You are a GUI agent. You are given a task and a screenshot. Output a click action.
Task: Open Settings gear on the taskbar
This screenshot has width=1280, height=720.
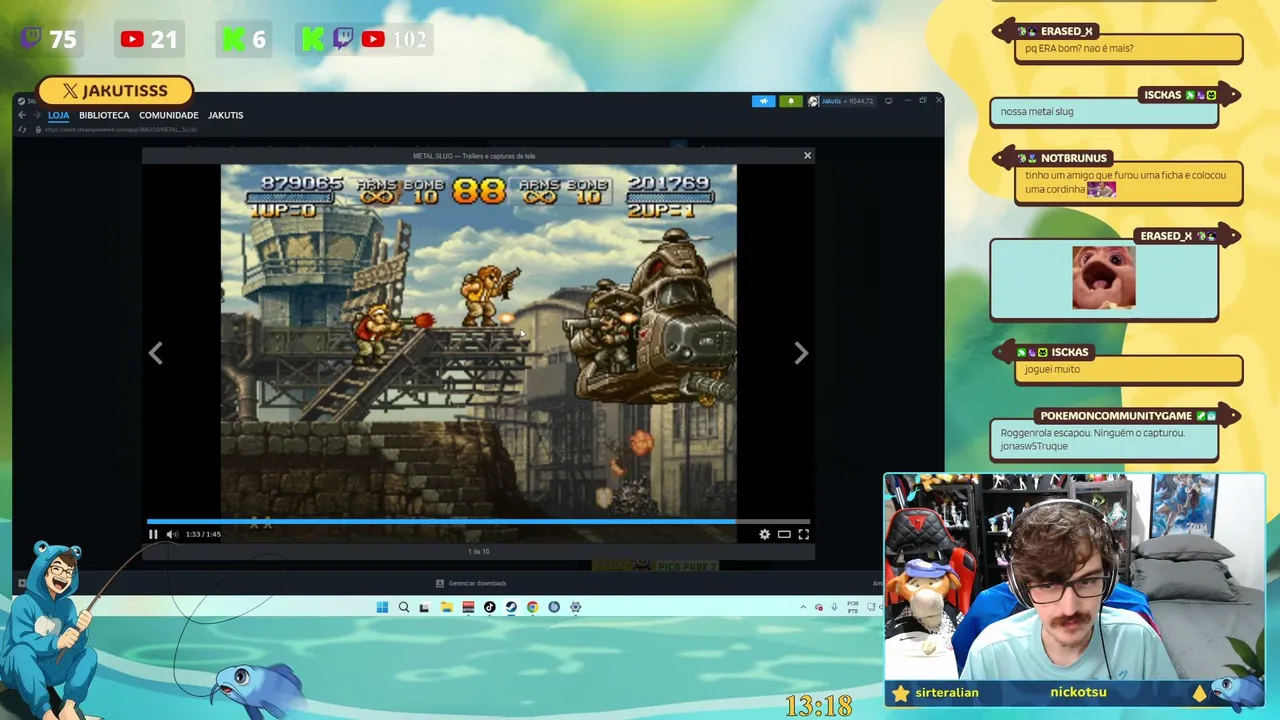[x=575, y=607]
